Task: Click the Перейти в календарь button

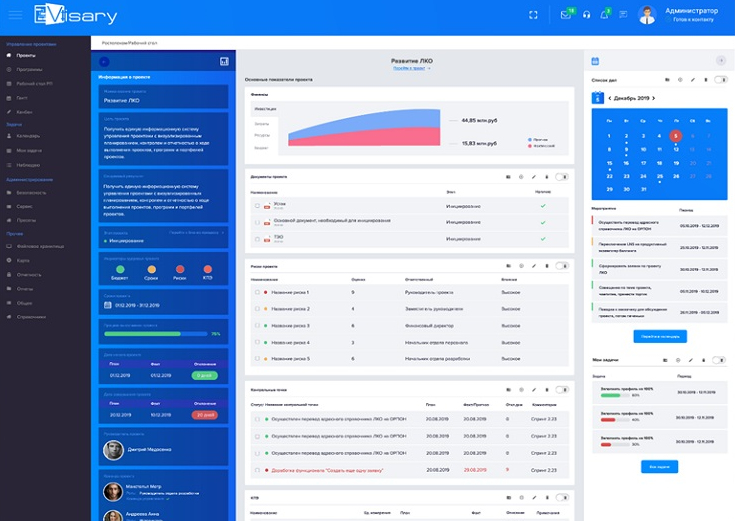Action: coord(659,336)
